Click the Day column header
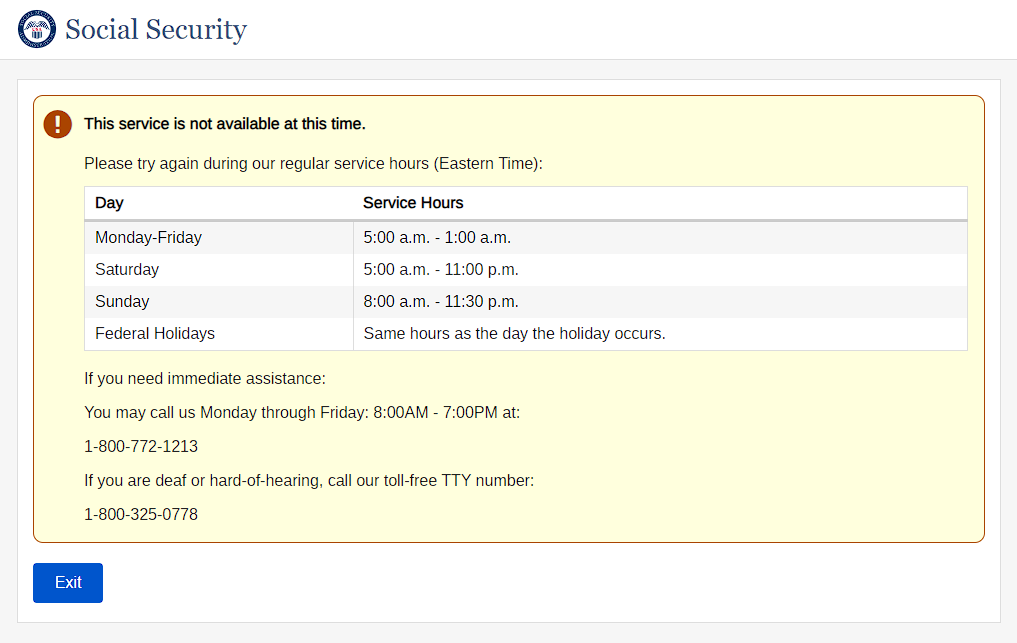Image resolution: width=1017 pixels, height=643 pixels. click(x=110, y=203)
